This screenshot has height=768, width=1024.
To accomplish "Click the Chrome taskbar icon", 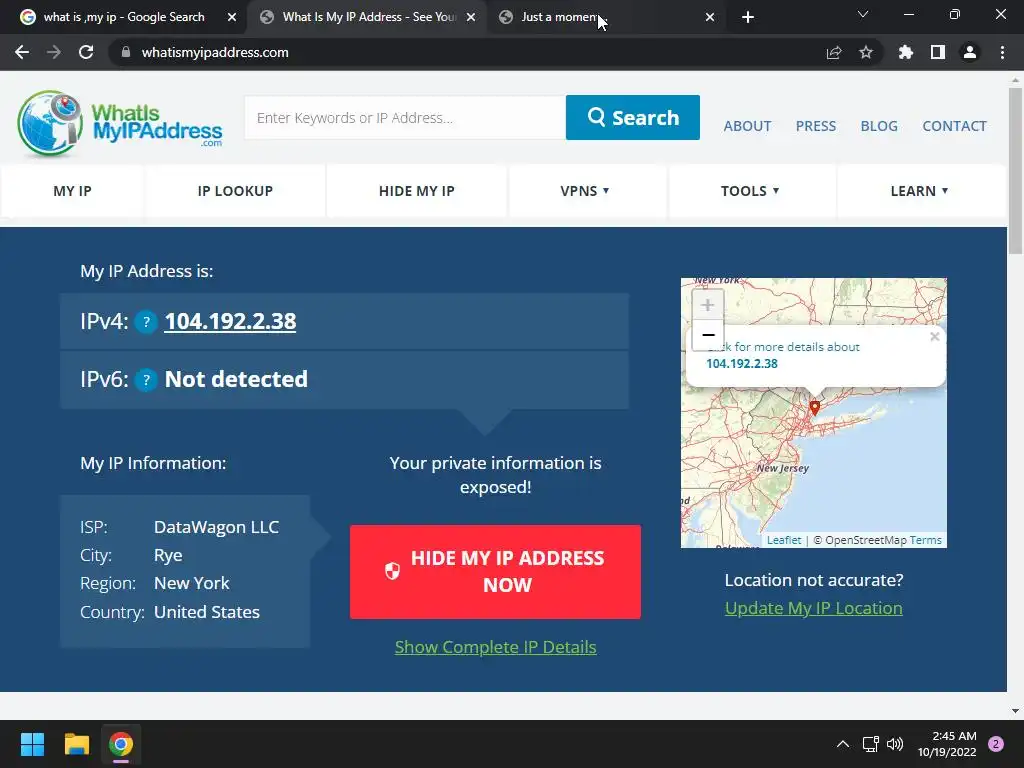I will tap(121, 744).
